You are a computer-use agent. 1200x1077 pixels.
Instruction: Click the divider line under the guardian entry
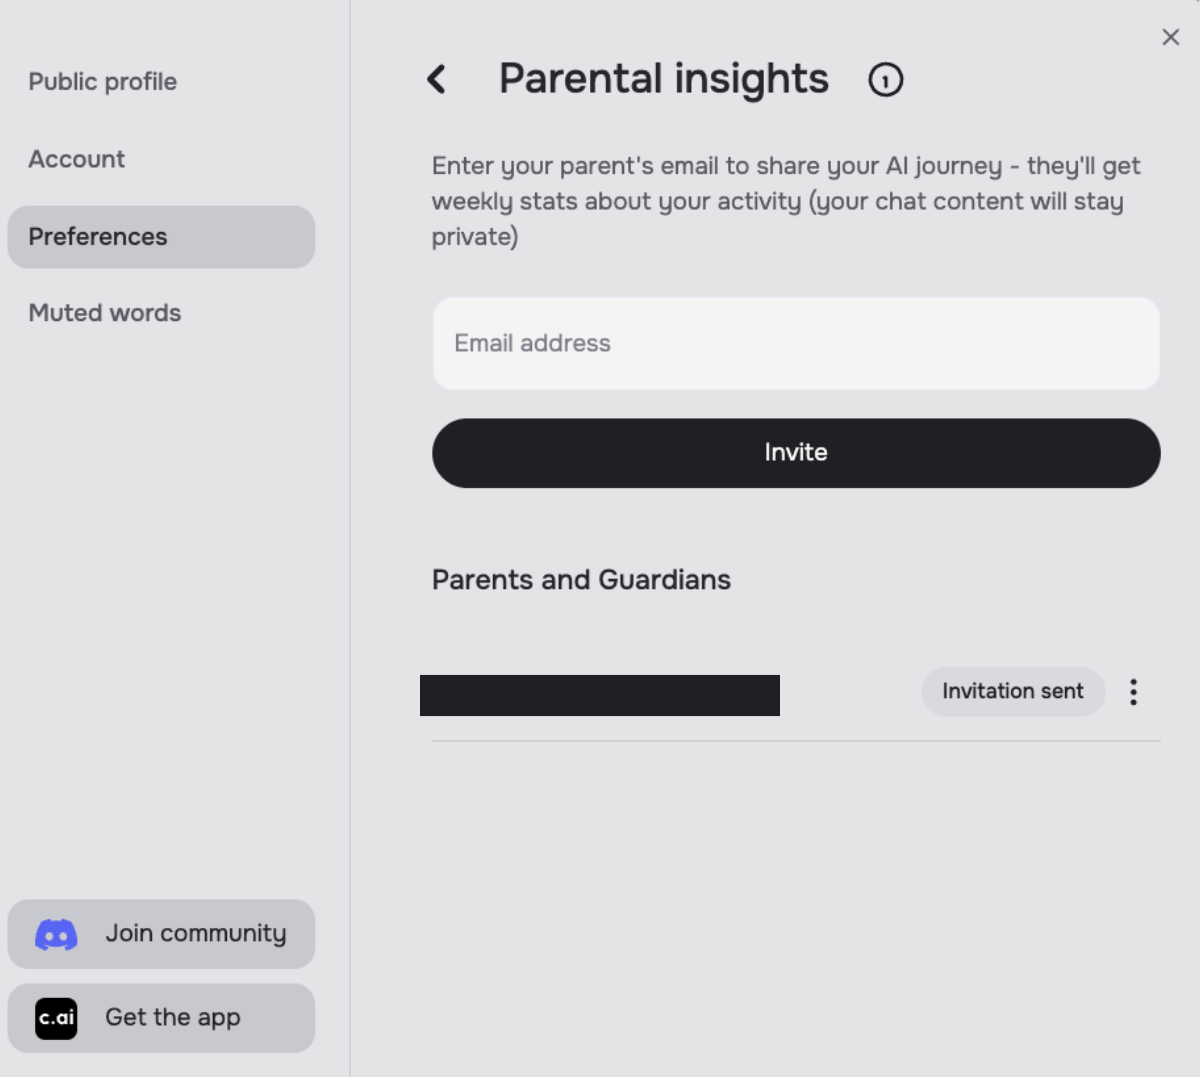[x=795, y=741]
